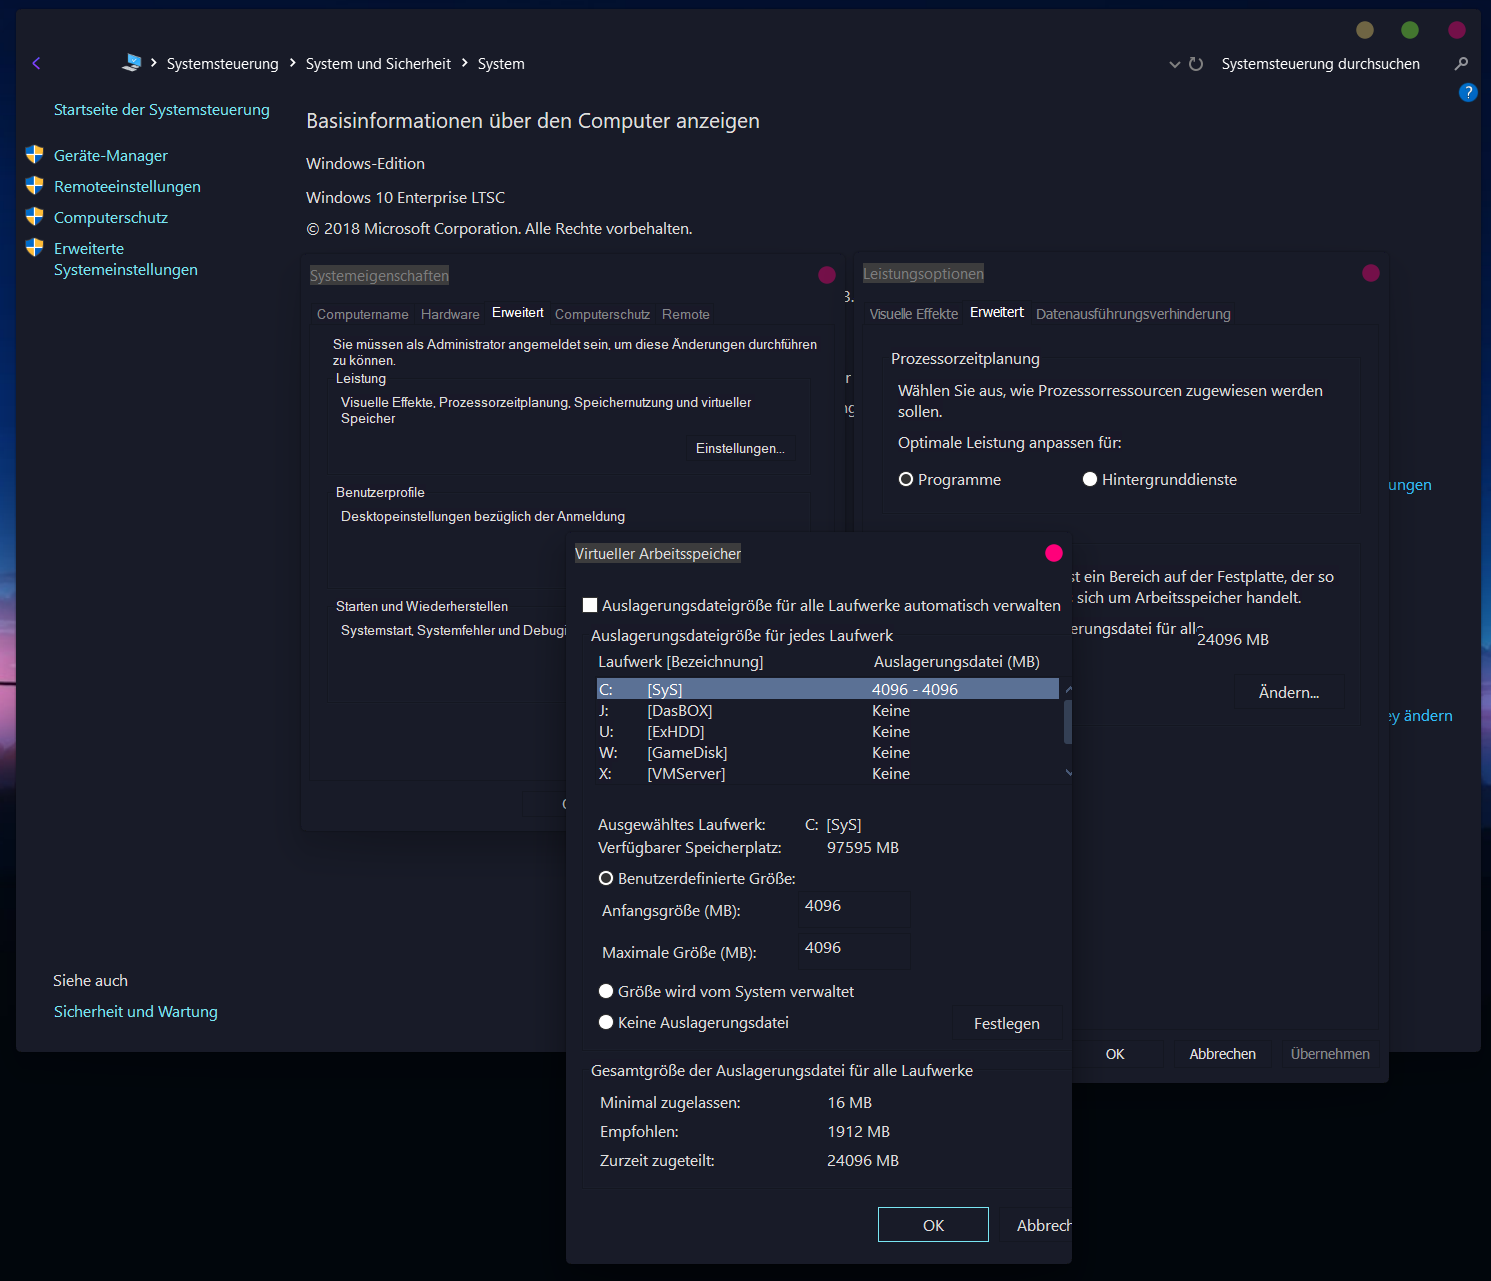The height and width of the screenshot is (1281, 1491).
Task: Open address bar history dropdown chevron
Action: (1175, 64)
